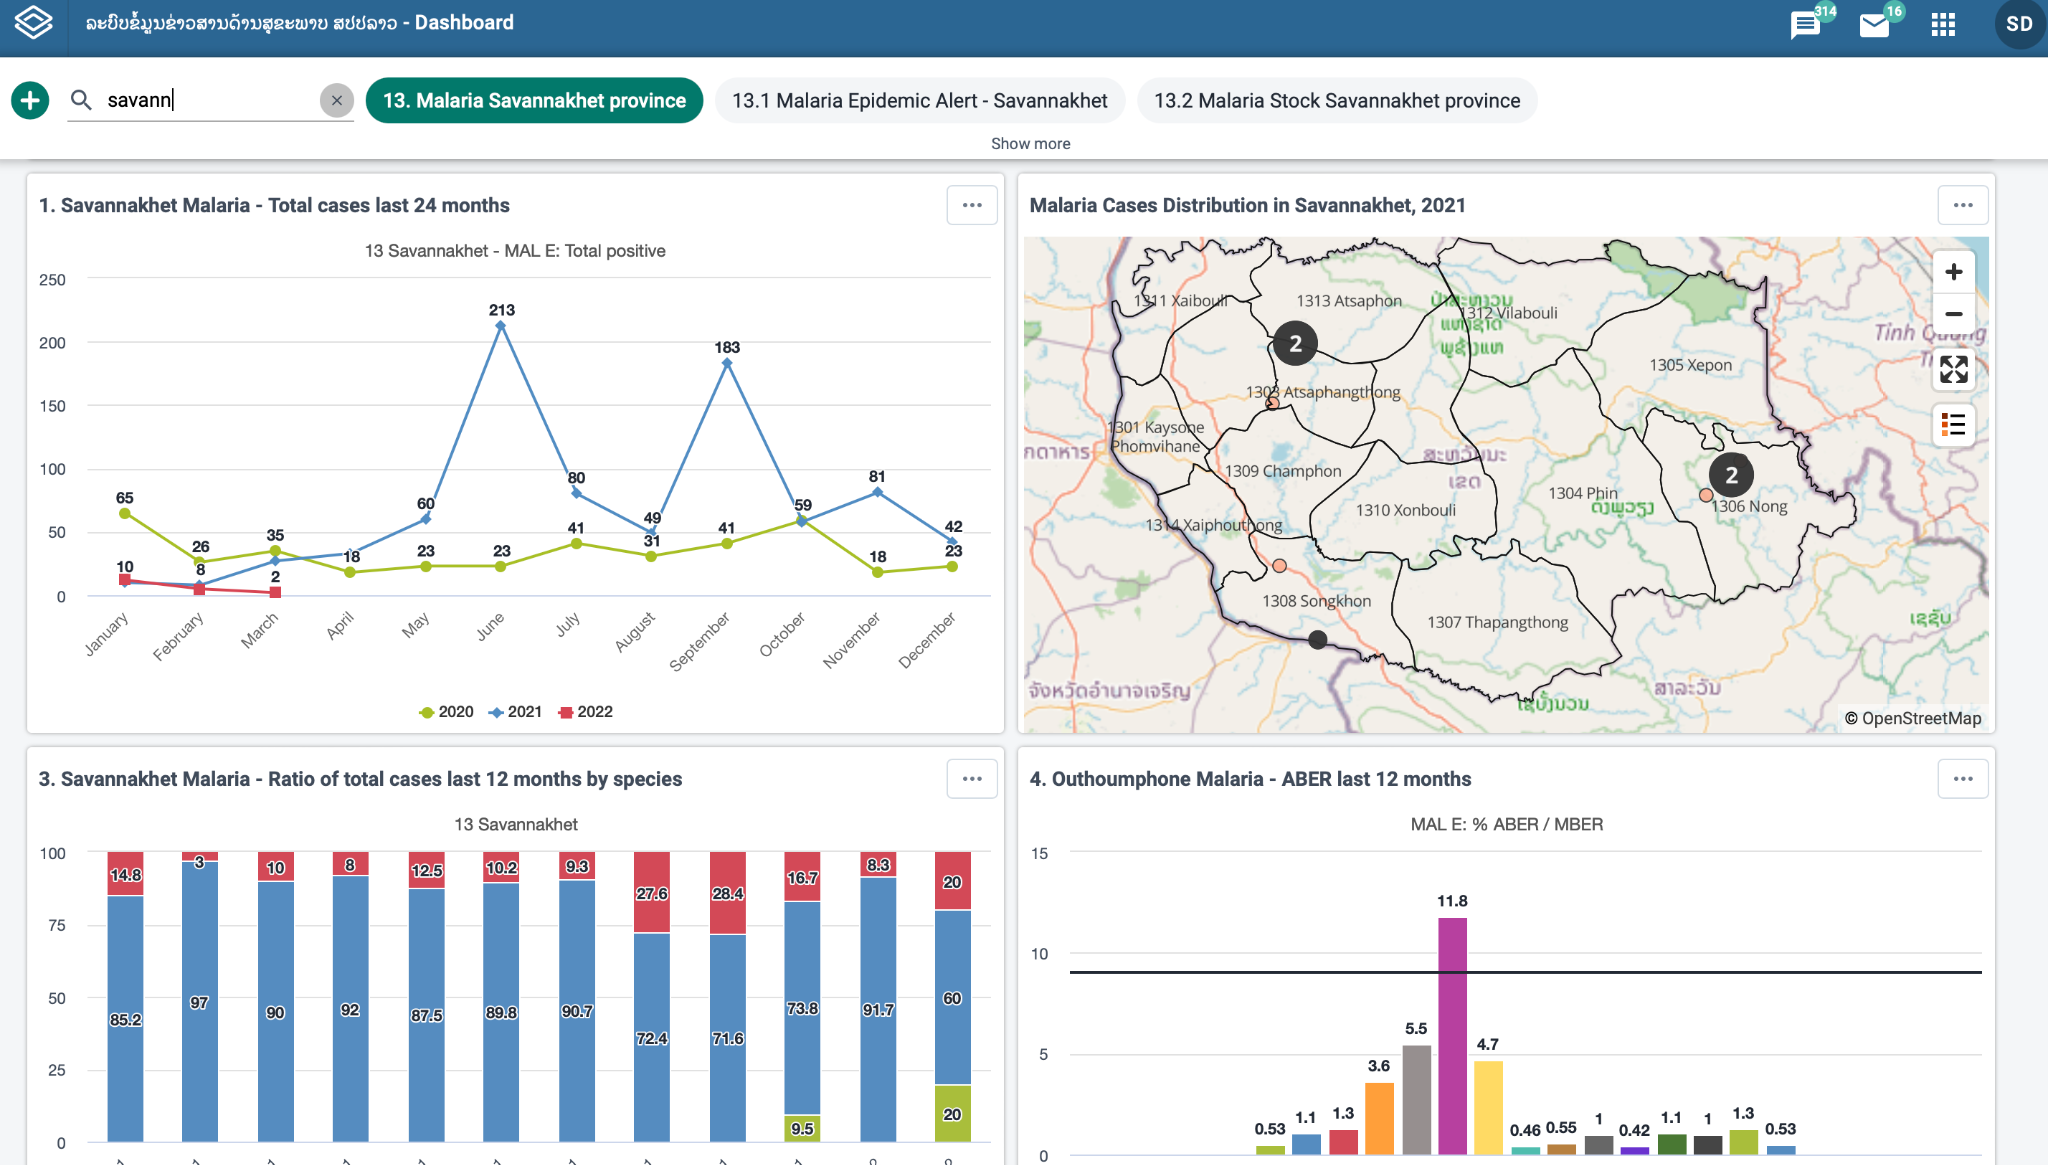Clear the dashboard search text

tap(337, 100)
